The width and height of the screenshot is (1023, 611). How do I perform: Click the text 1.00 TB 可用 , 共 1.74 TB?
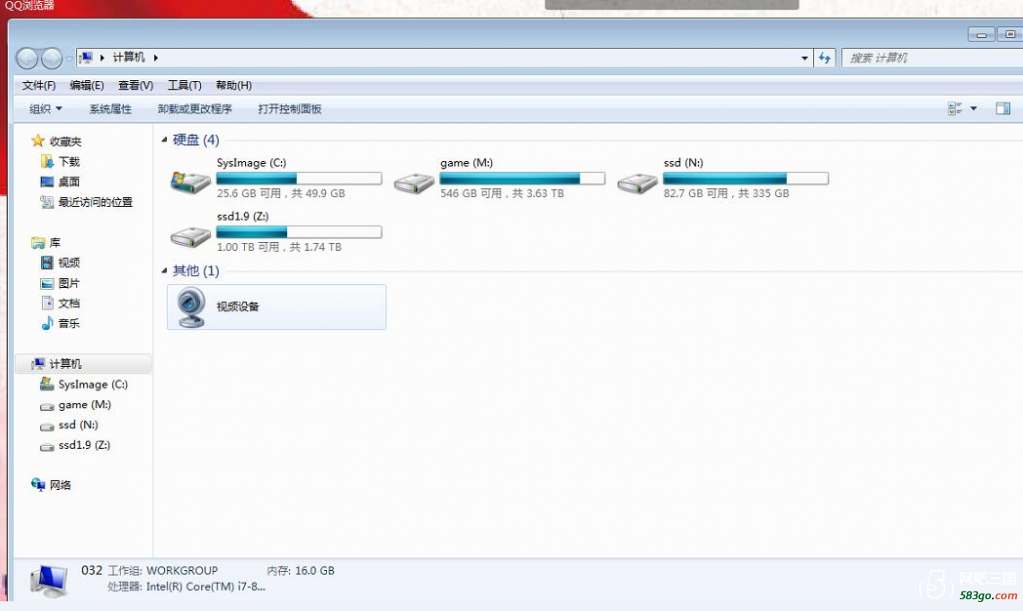coord(279,247)
